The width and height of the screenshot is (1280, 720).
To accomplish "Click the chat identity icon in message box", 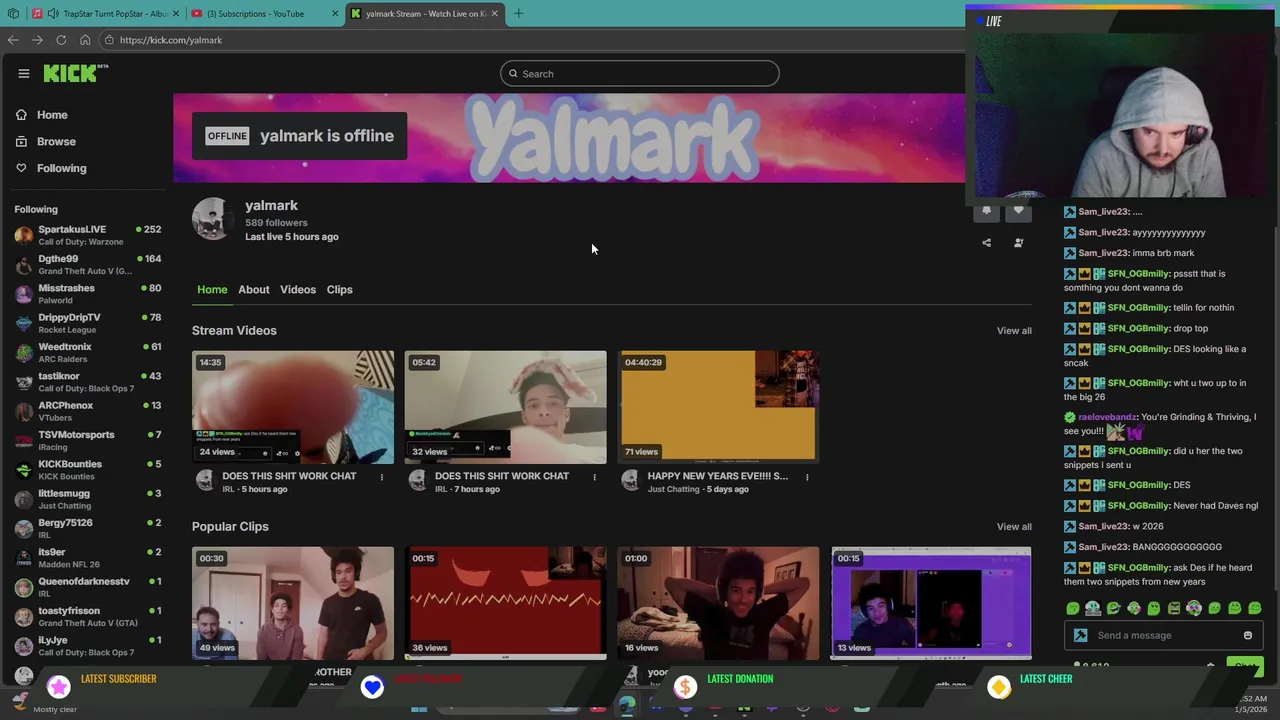I will (x=1080, y=635).
